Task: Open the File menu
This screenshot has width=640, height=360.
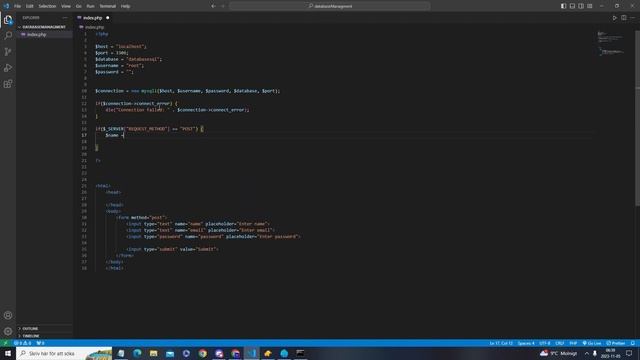Action: [18, 6]
